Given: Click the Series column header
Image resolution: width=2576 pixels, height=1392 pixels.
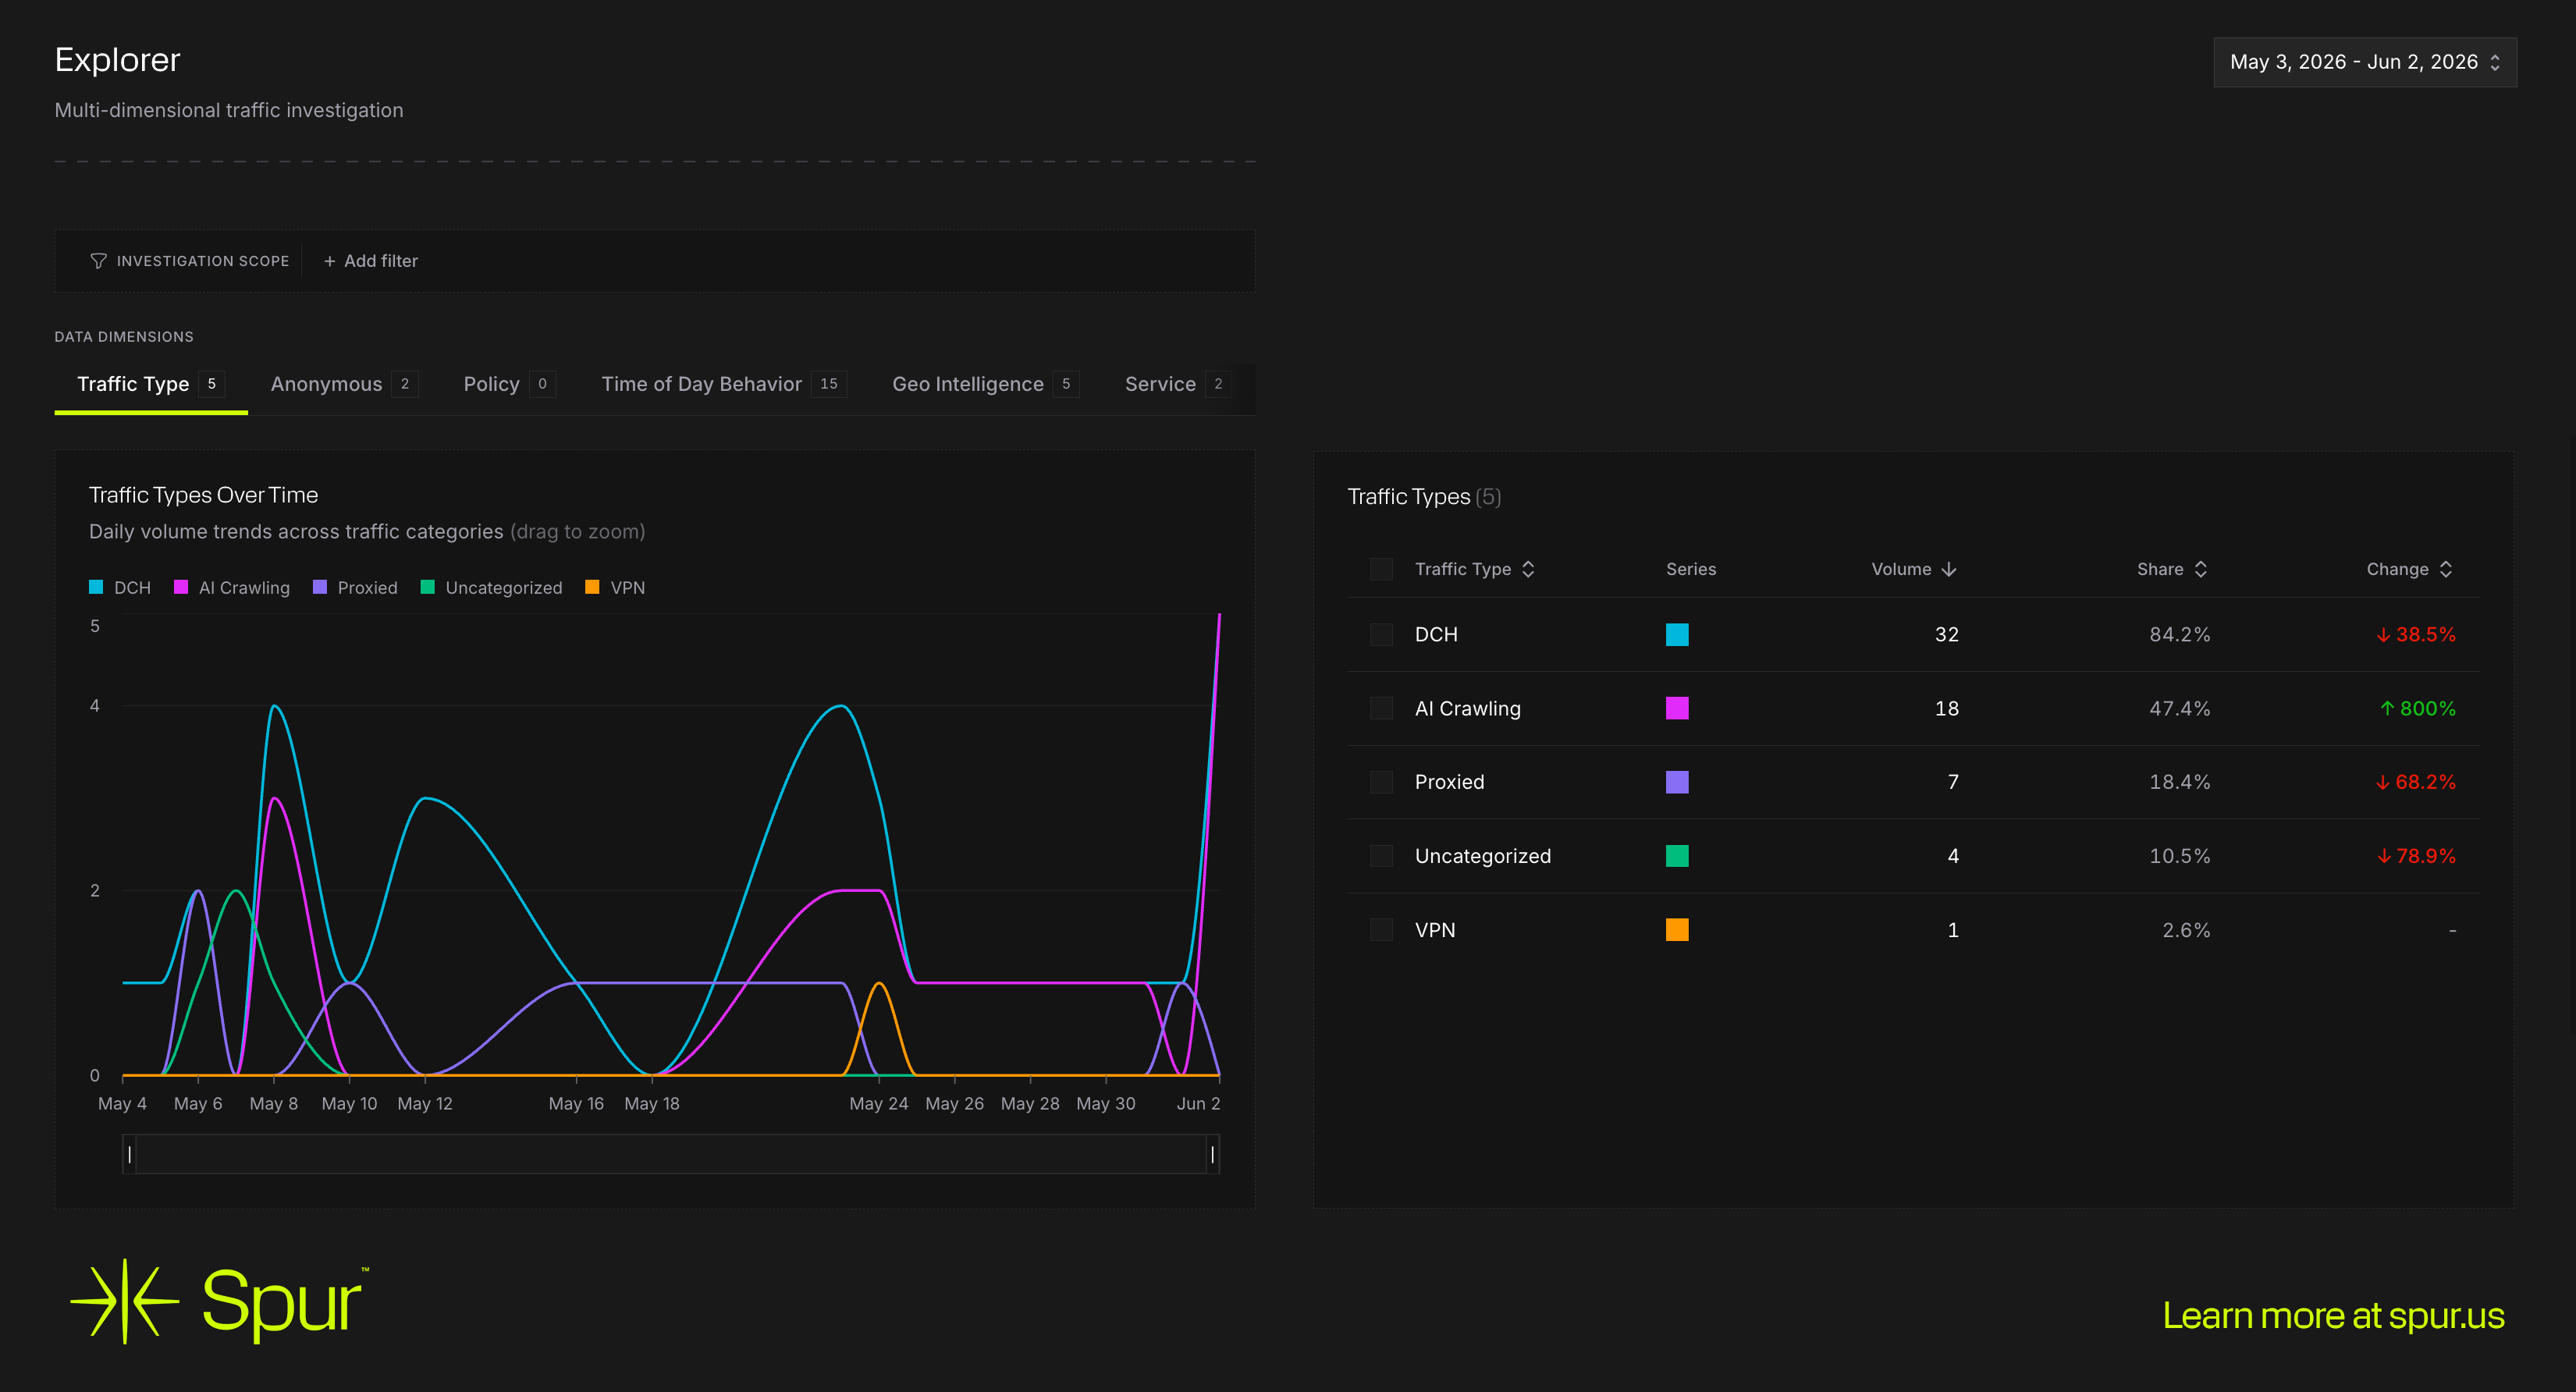Looking at the screenshot, I should coord(1691,569).
